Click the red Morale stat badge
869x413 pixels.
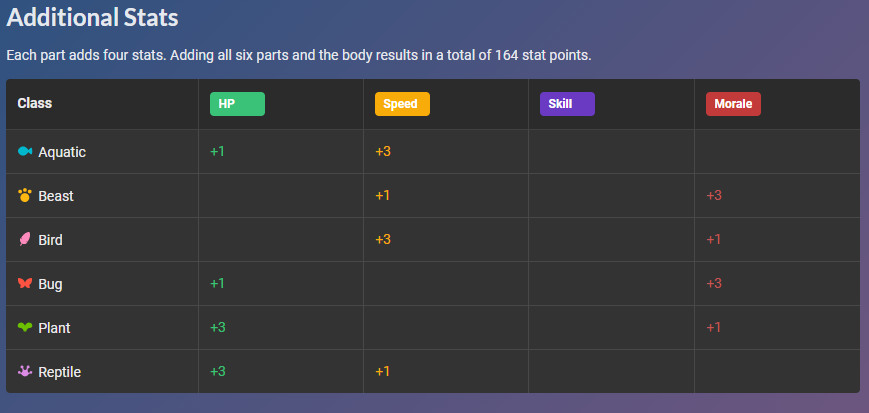[x=733, y=104]
